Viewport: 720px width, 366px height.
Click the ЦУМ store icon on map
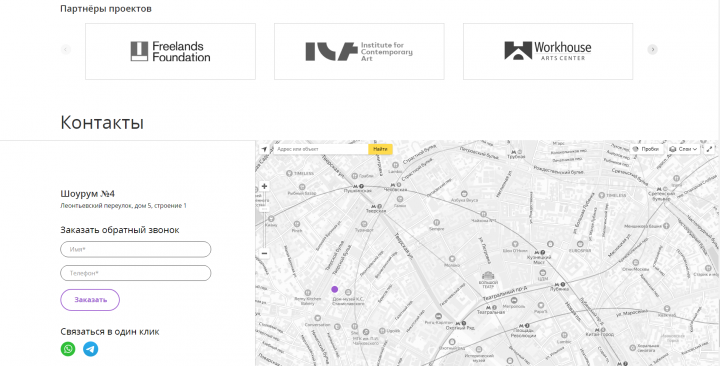tap(543, 273)
